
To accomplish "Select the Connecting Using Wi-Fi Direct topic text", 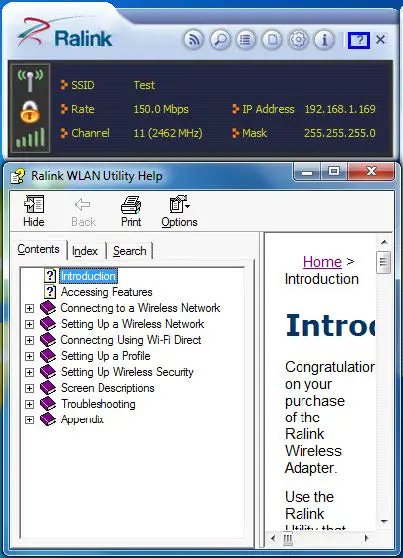I will point(131,340).
